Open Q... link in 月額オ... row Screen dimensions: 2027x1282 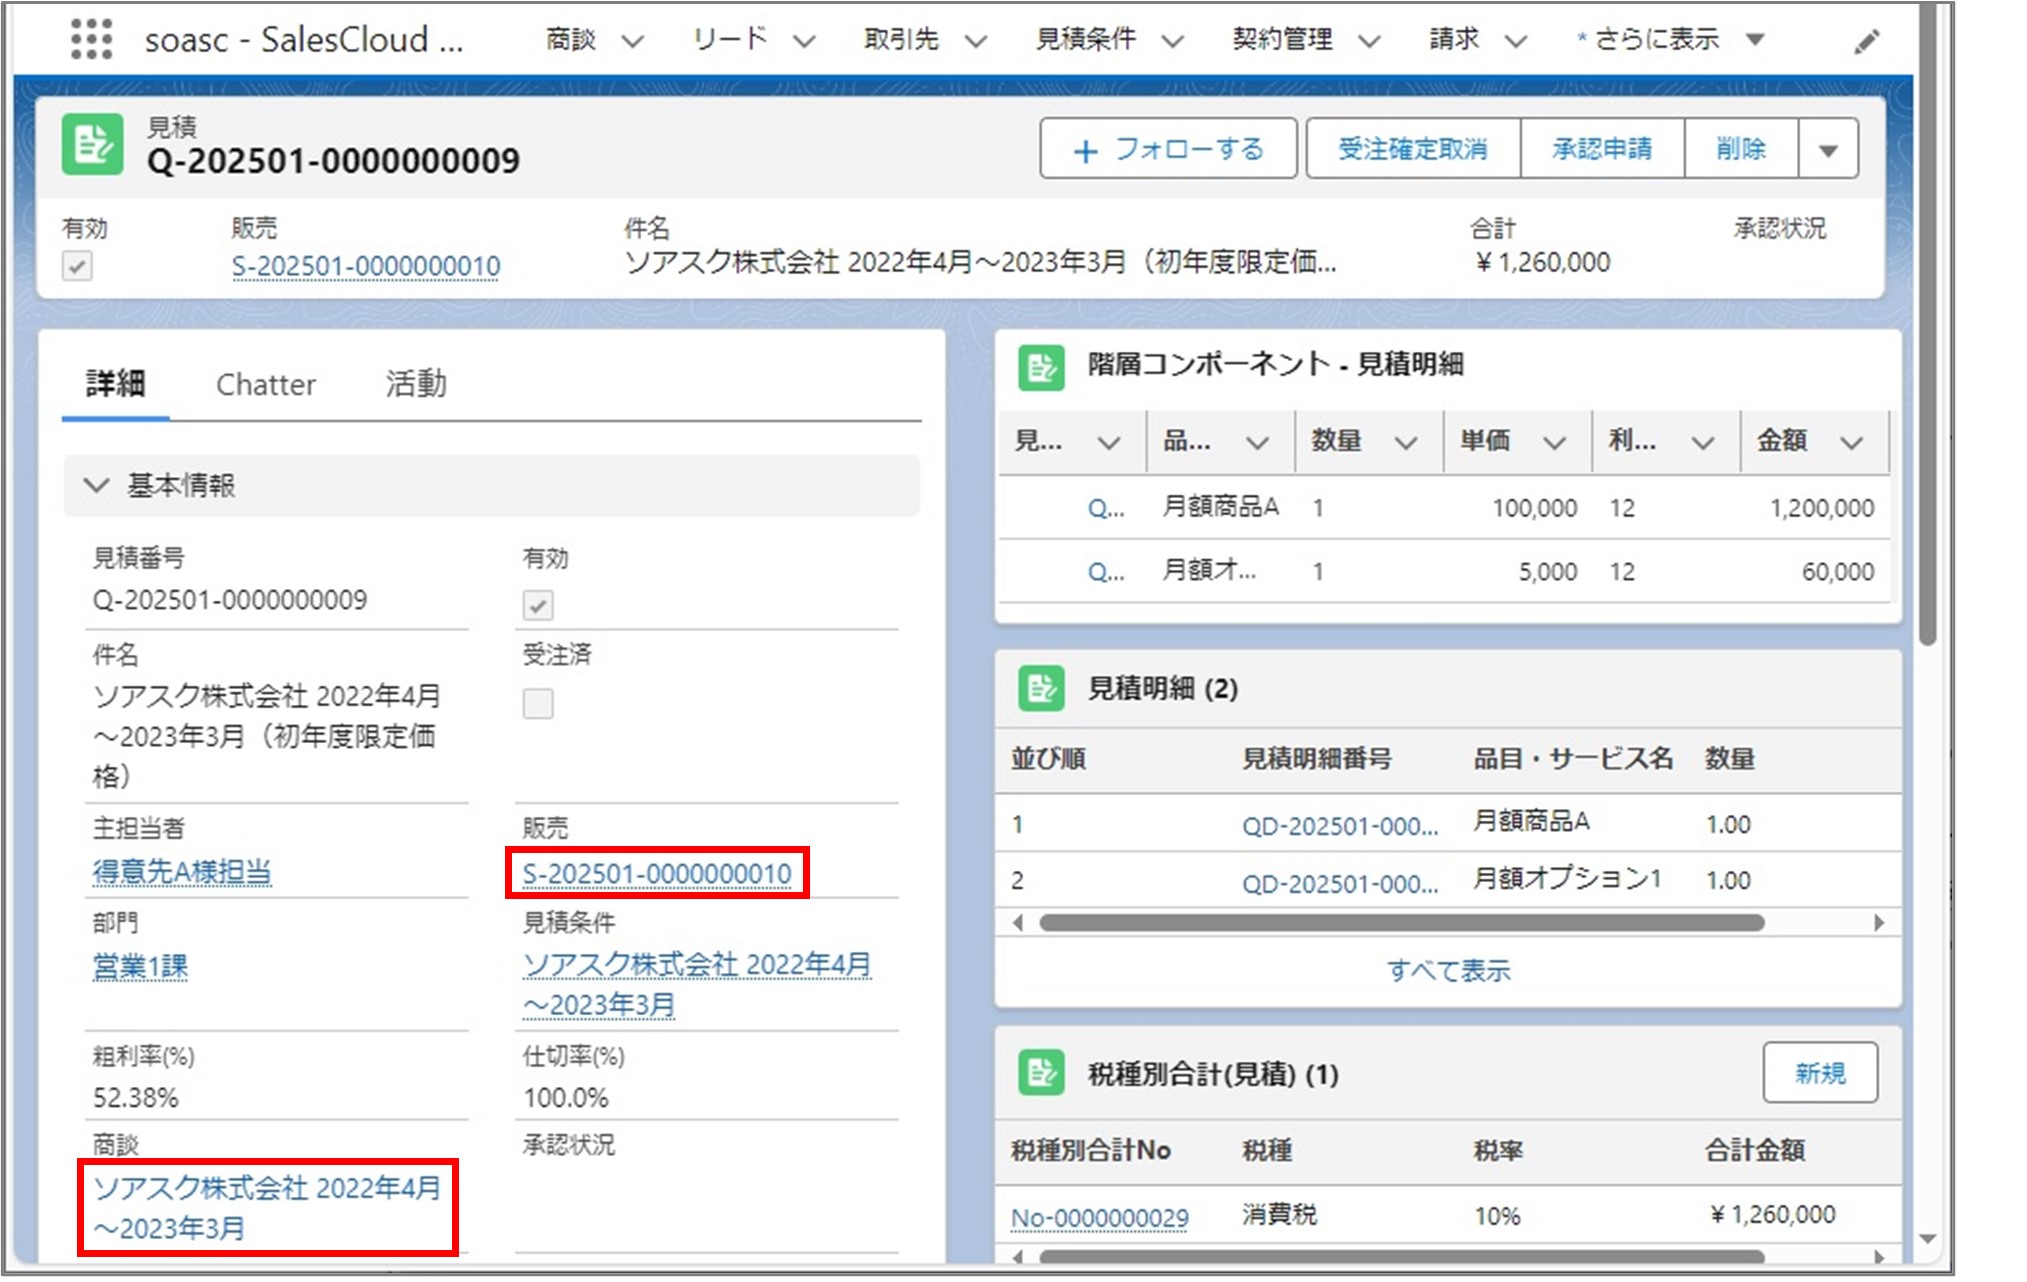(x=1106, y=572)
